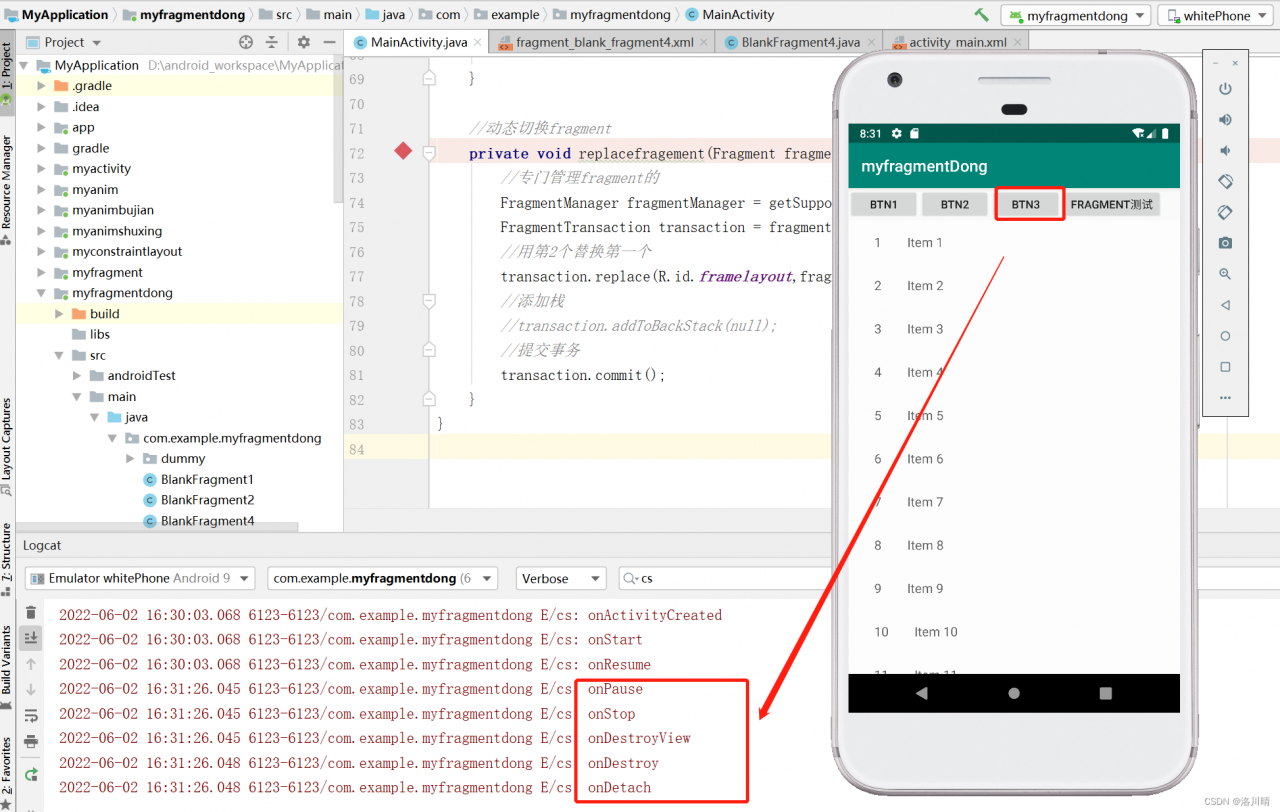Image resolution: width=1280 pixels, height=812 pixels.
Task: Open emulator extended controls ellipsis
Action: pos(1225,398)
